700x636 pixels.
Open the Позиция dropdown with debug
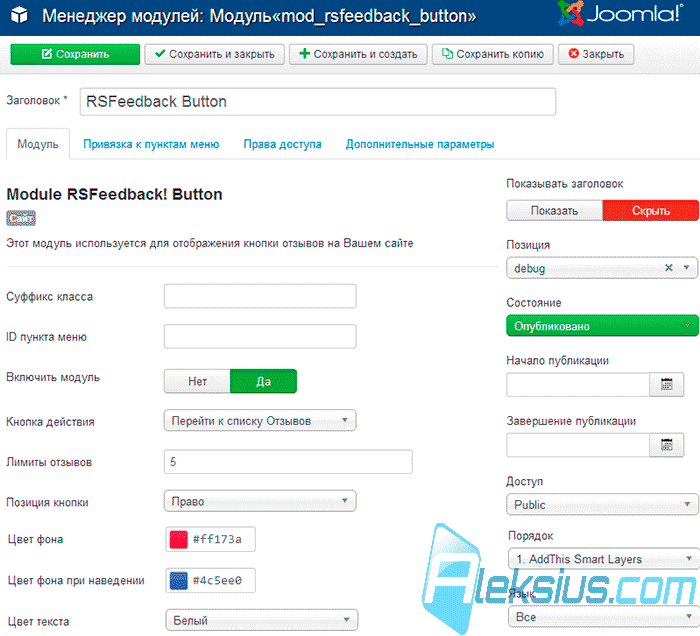tap(601, 268)
